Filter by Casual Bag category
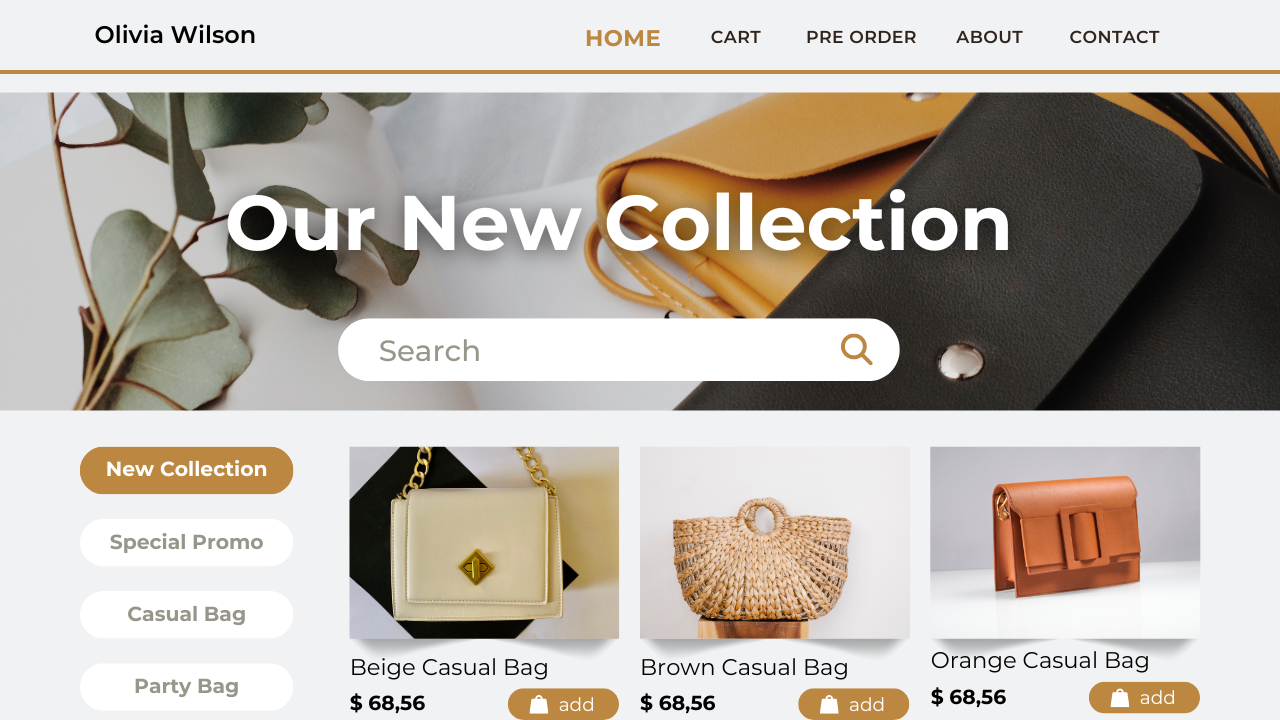Screen dimensions: 1280x720 pyautogui.click(x=186, y=614)
